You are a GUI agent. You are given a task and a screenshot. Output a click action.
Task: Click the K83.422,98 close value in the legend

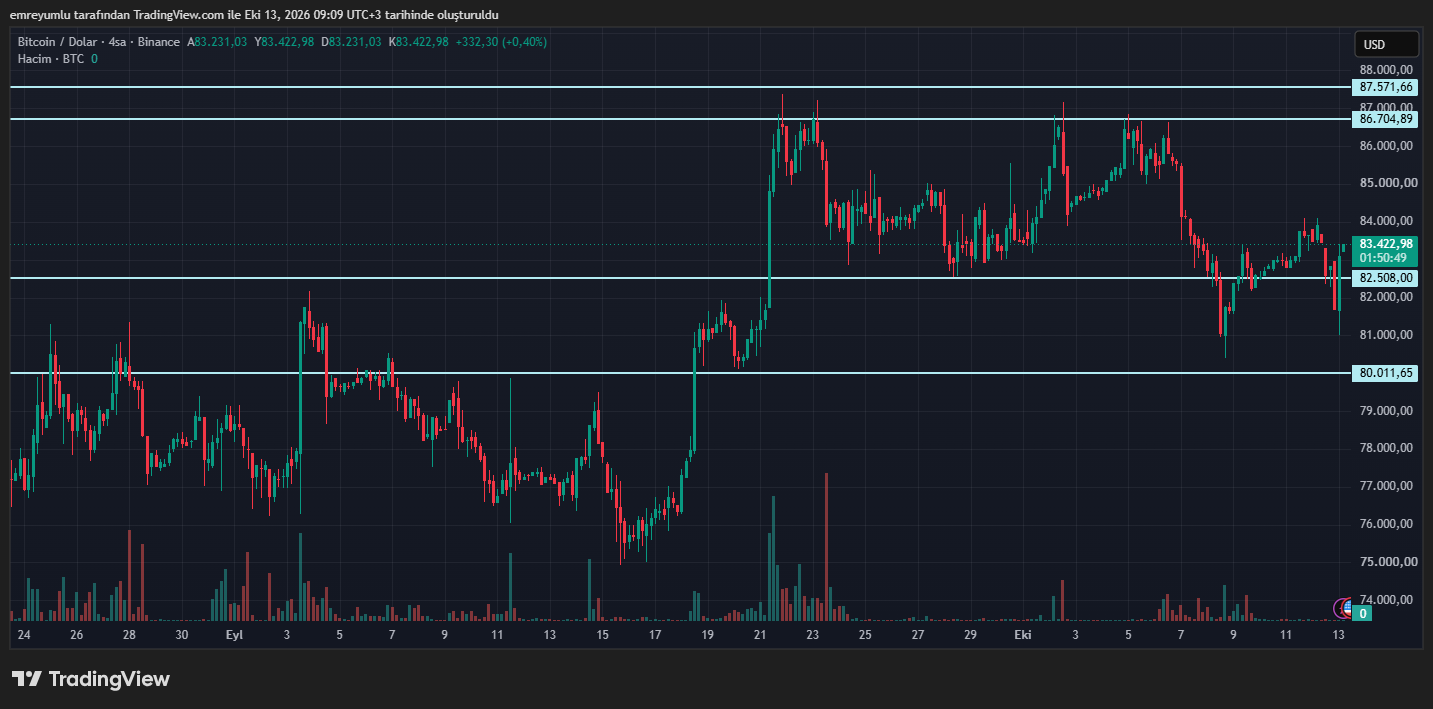[418, 42]
